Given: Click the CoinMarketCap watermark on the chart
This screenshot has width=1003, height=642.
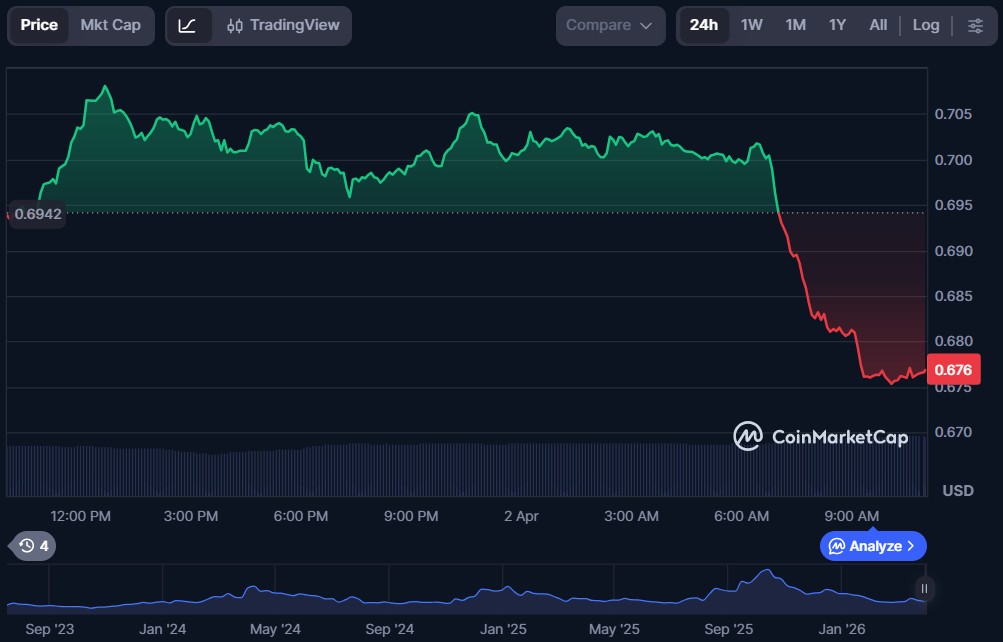Looking at the screenshot, I should [x=822, y=437].
